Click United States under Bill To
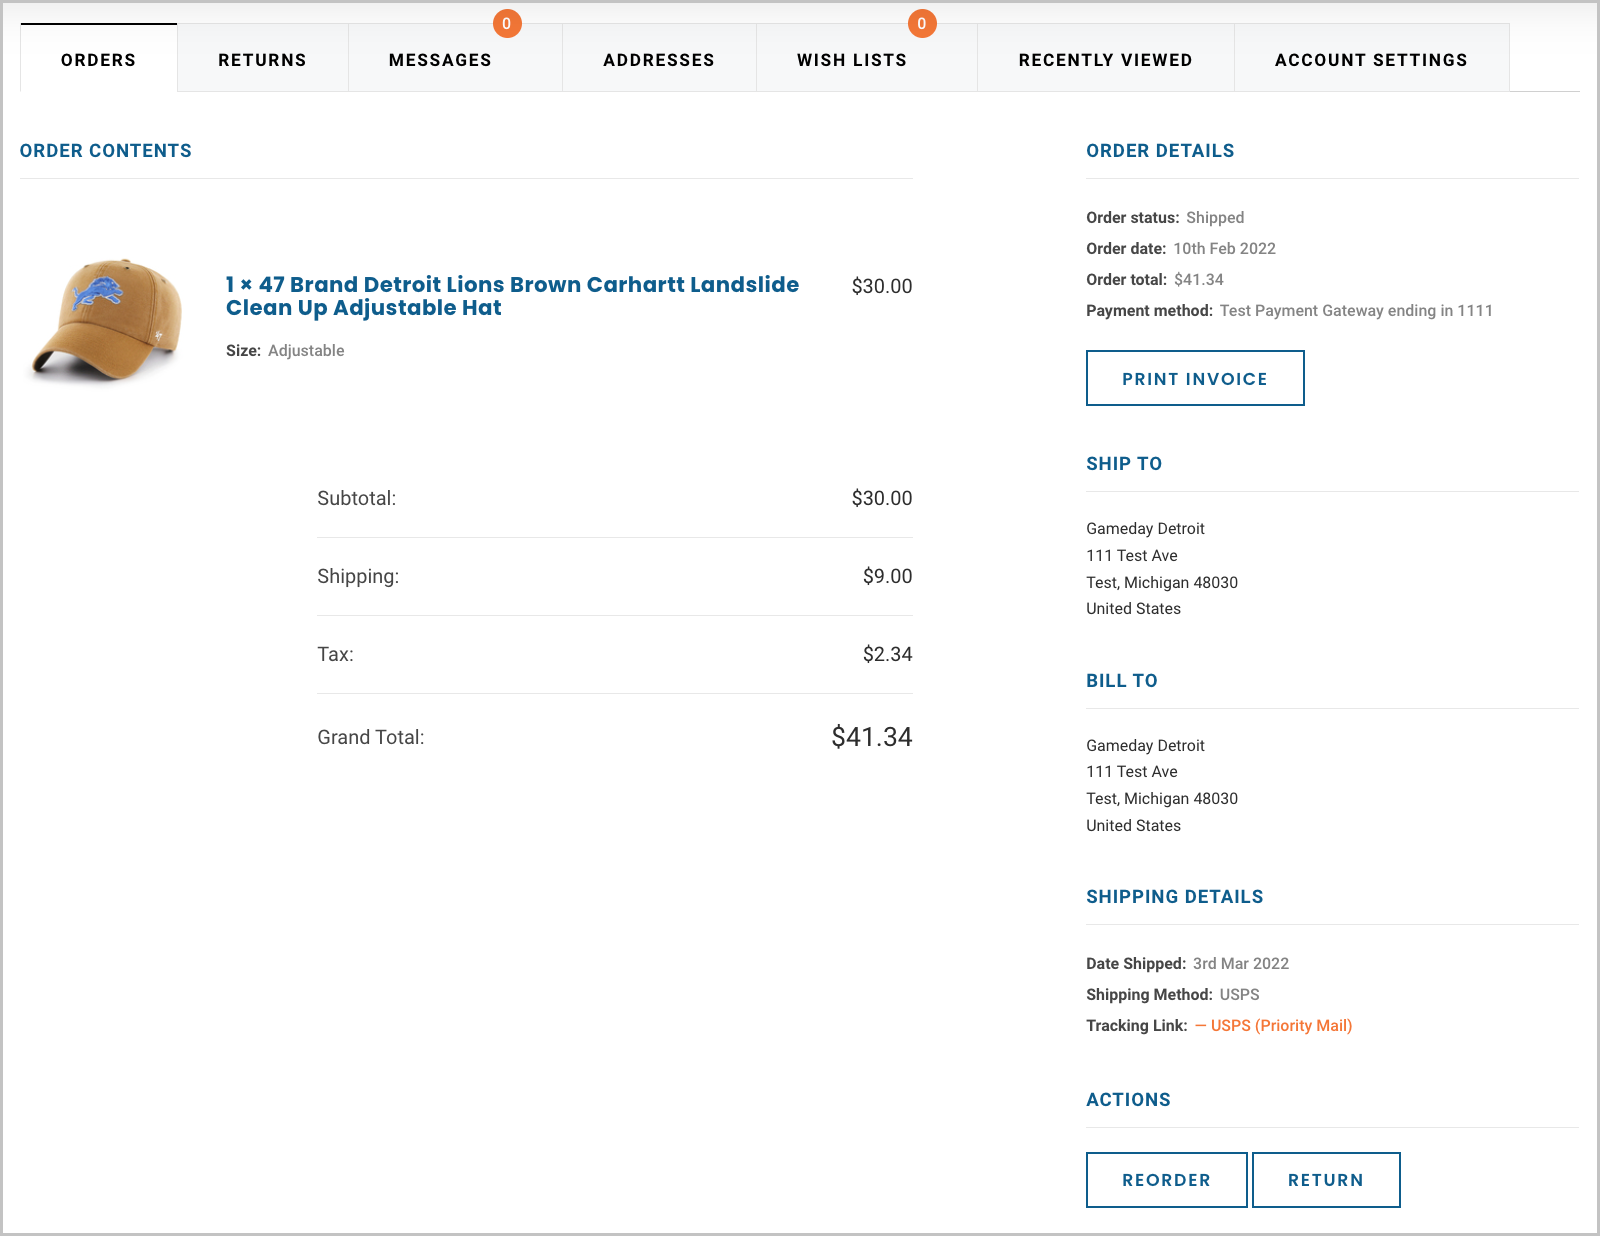Image resolution: width=1600 pixels, height=1236 pixels. [x=1134, y=825]
